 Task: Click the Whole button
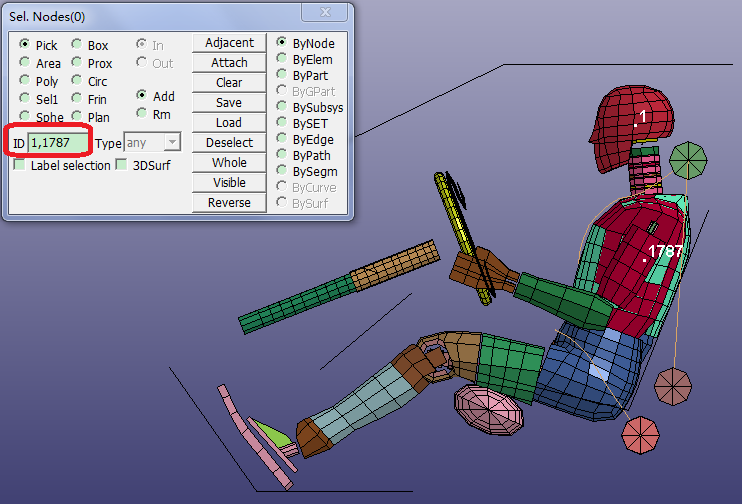pyautogui.click(x=229, y=163)
